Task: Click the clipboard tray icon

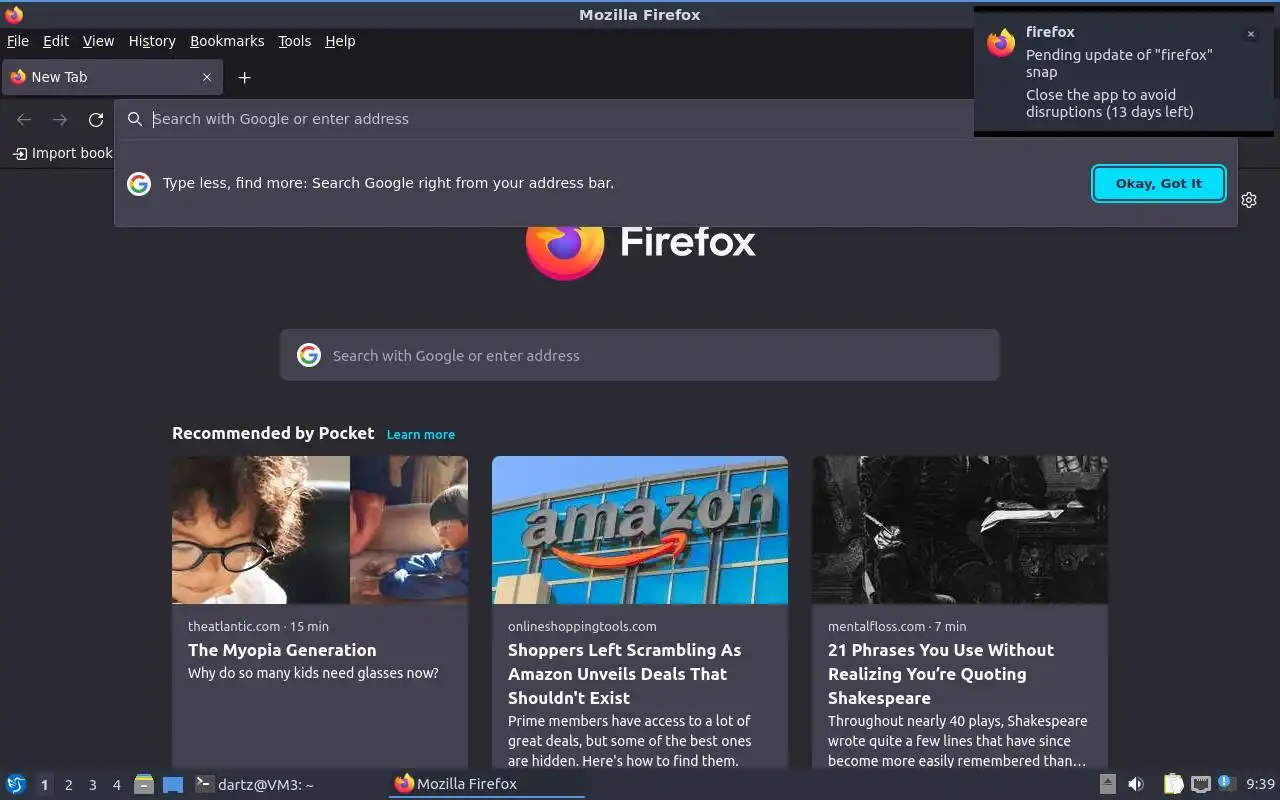Action: pyautogui.click(x=1173, y=784)
